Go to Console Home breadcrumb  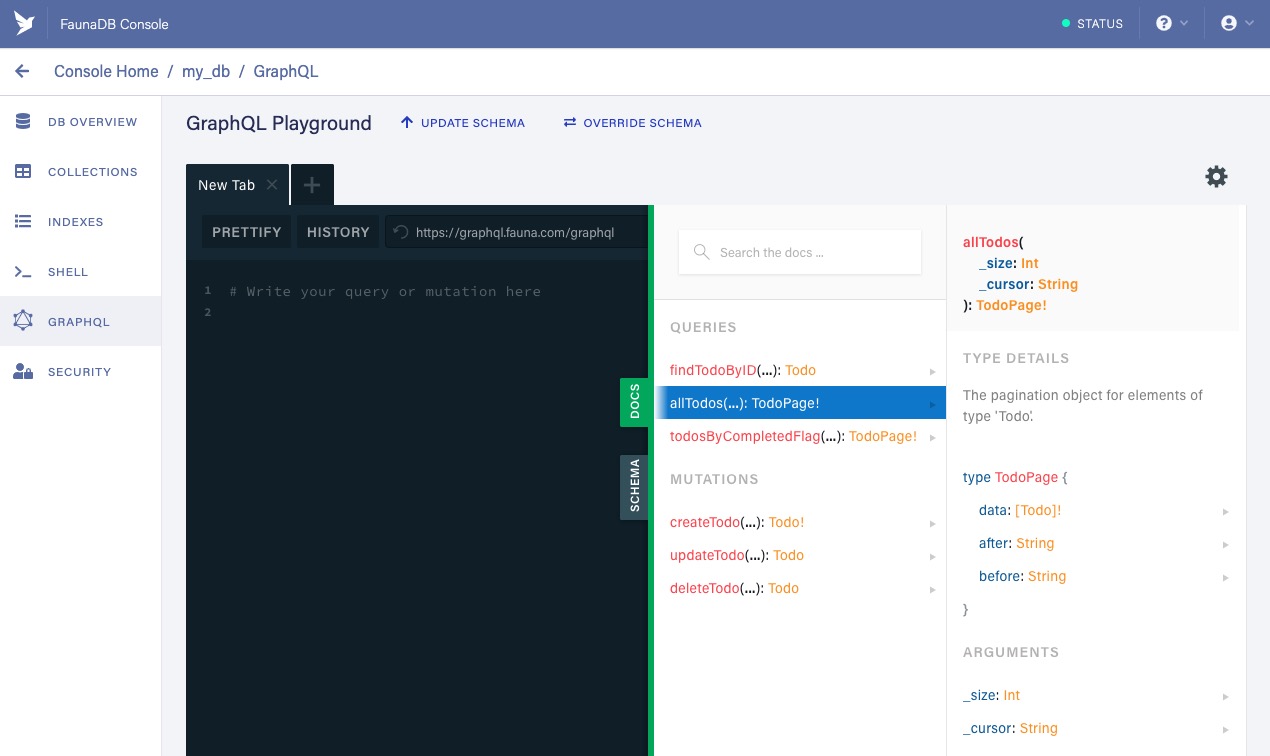(106, 72)
